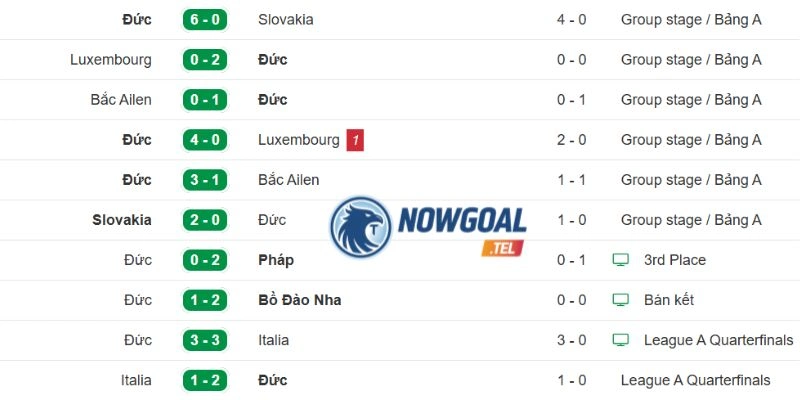The height and width of the screenshot is (400, 800).
Task: Click TV icon beside League A Quarterfinals
Action: click(620, 340)
